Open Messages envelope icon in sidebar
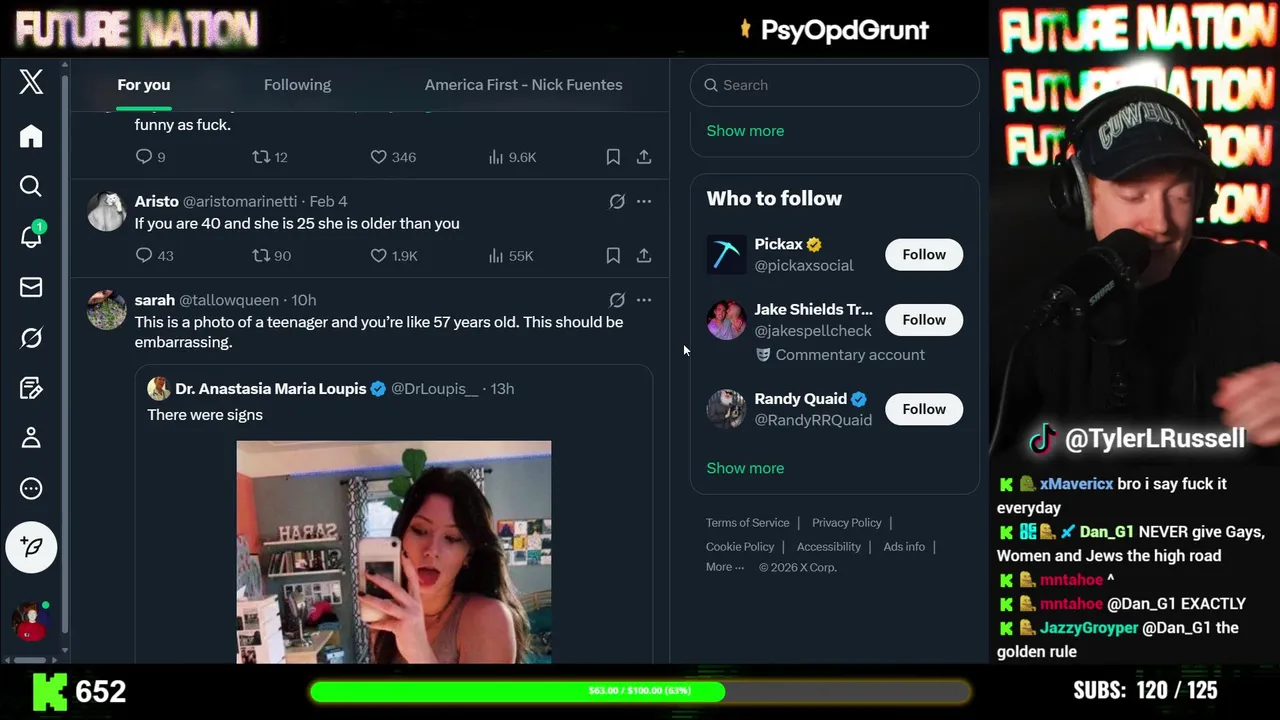 click(31, 287)
